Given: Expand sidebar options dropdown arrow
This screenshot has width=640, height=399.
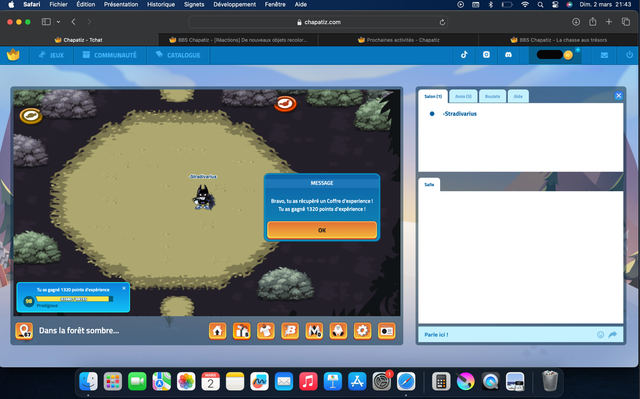Looking at the screenshot, I should [x=58, y=22].
